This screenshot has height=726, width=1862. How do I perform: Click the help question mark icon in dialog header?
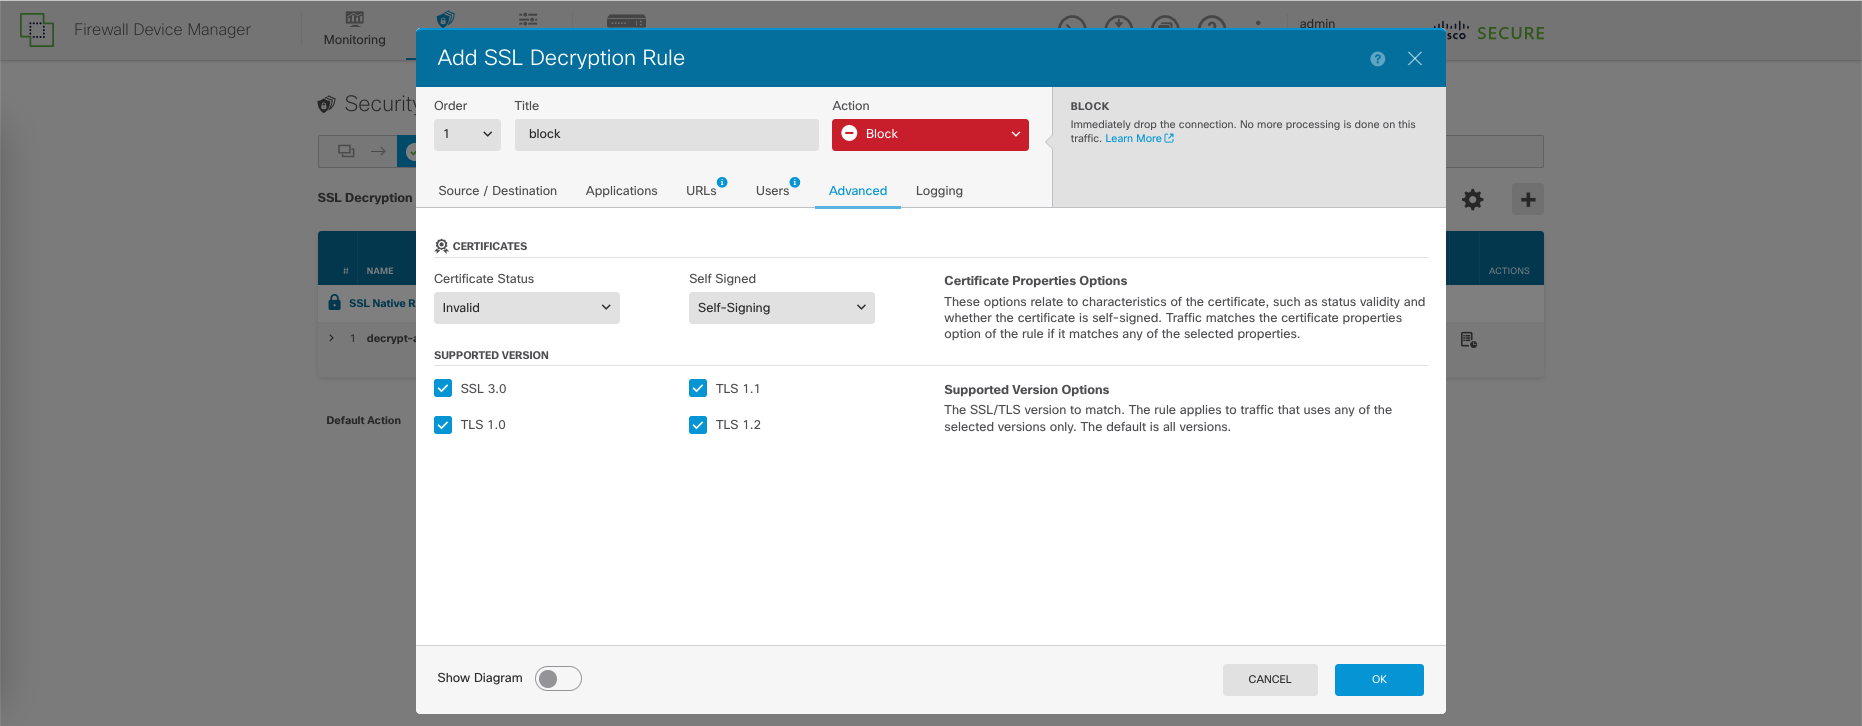tap(1377, 59)
